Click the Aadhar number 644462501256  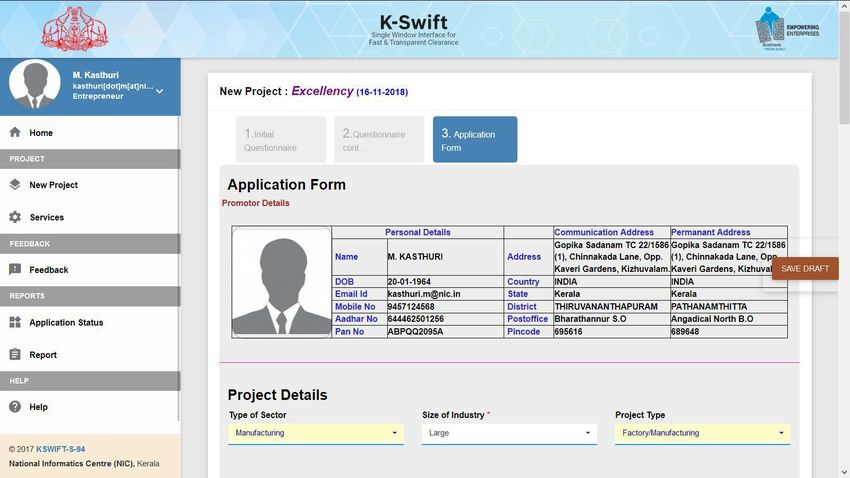click(x=445, y=319)
